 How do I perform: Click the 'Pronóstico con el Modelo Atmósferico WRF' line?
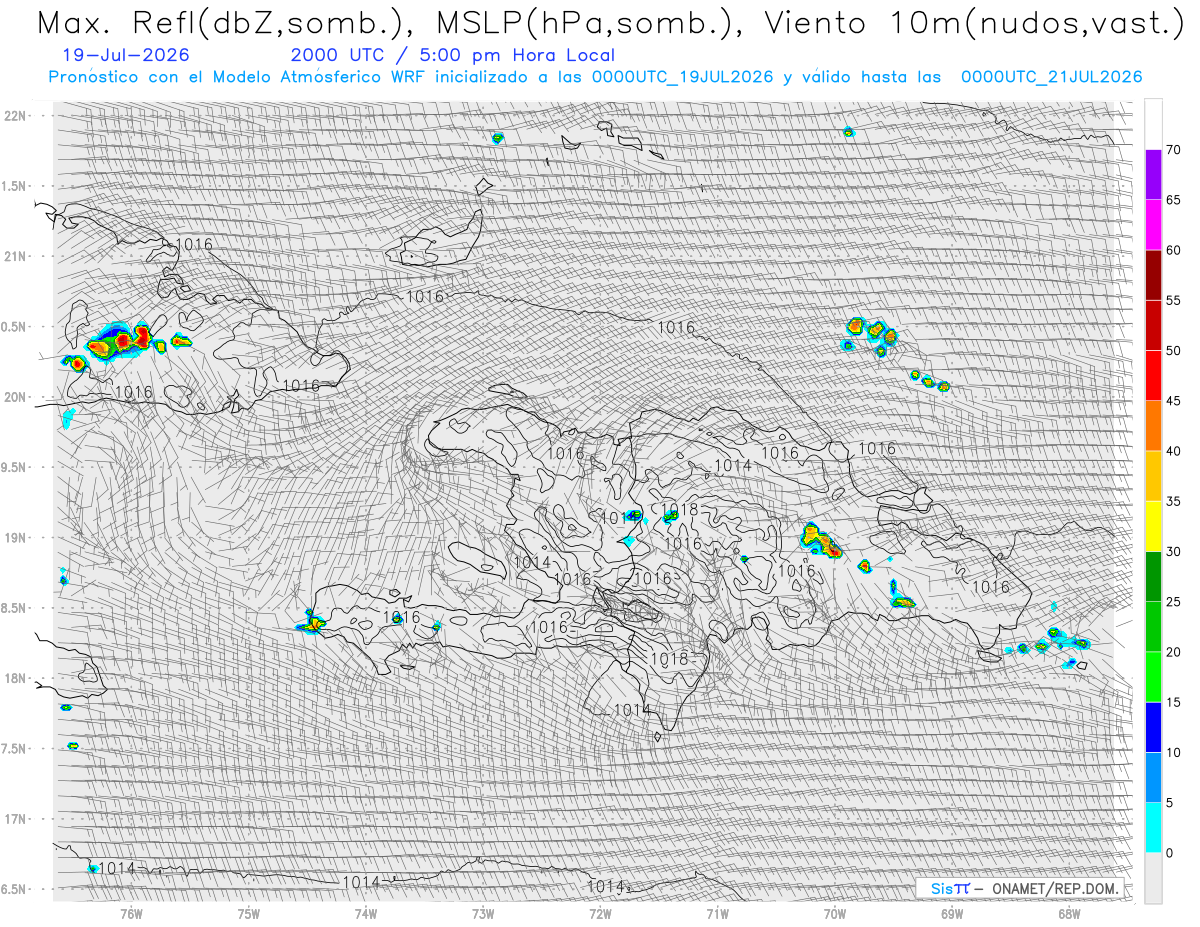(239, 77)
